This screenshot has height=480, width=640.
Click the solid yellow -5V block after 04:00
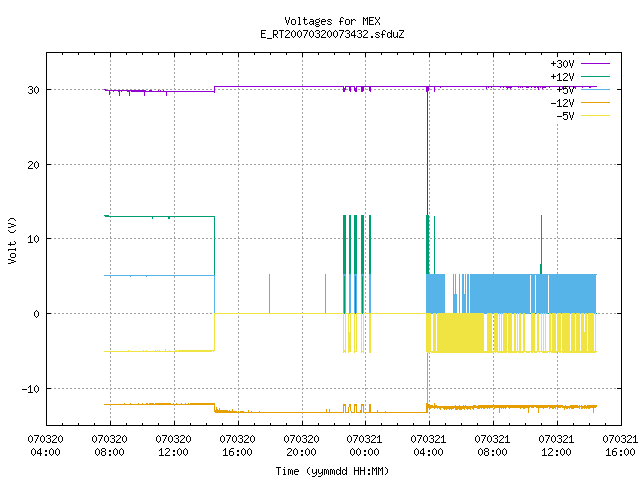coord(460,333)
